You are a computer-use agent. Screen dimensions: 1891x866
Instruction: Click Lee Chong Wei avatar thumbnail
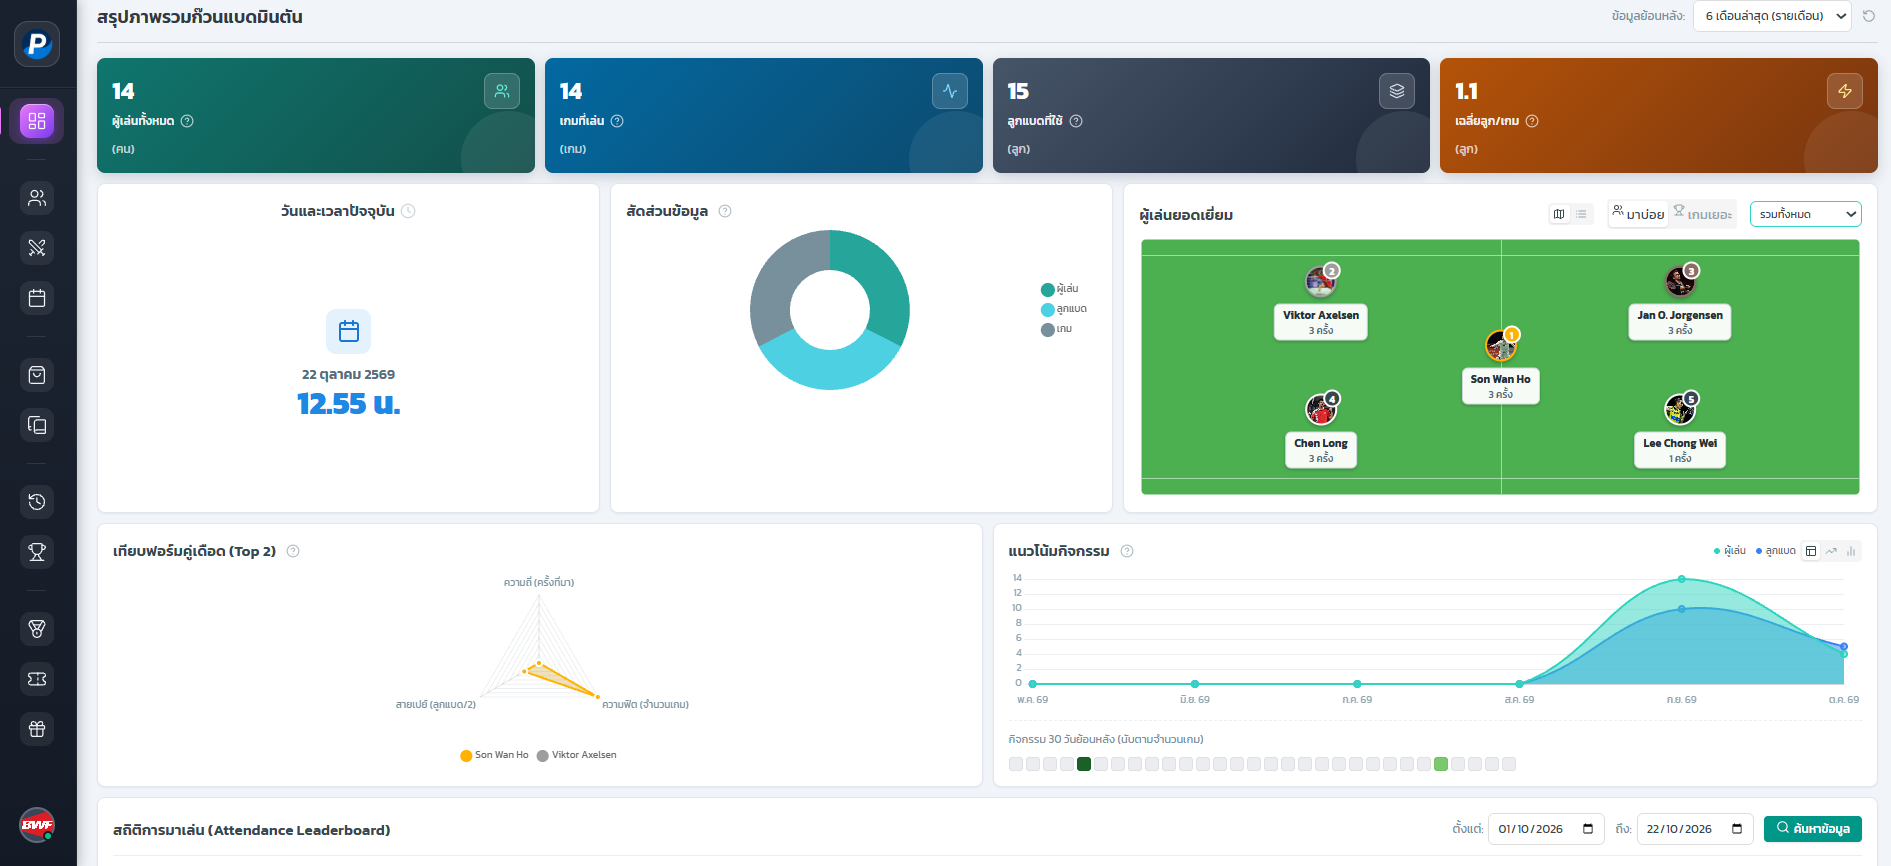1680,409
